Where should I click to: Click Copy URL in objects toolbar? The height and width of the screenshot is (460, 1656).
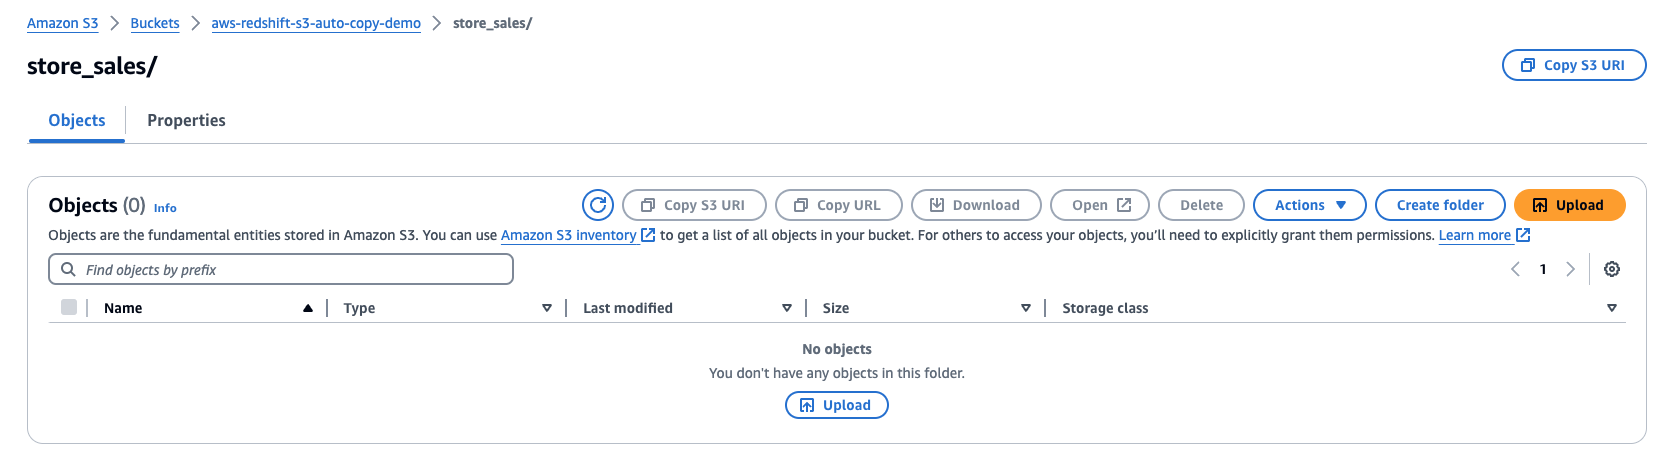point(838,205)
